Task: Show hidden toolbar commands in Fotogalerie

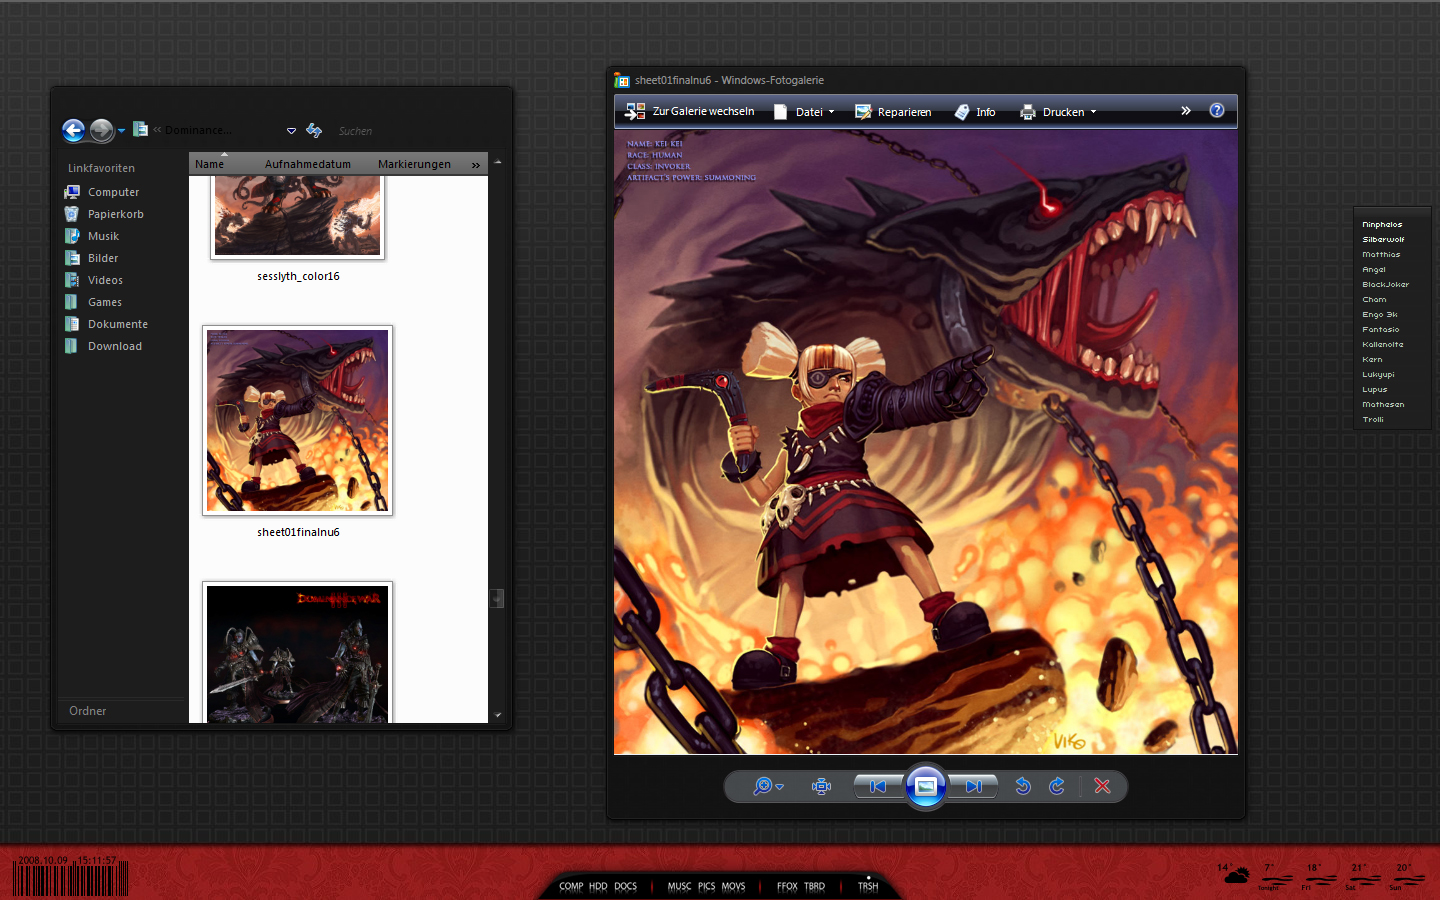Action: point(1186,111)
